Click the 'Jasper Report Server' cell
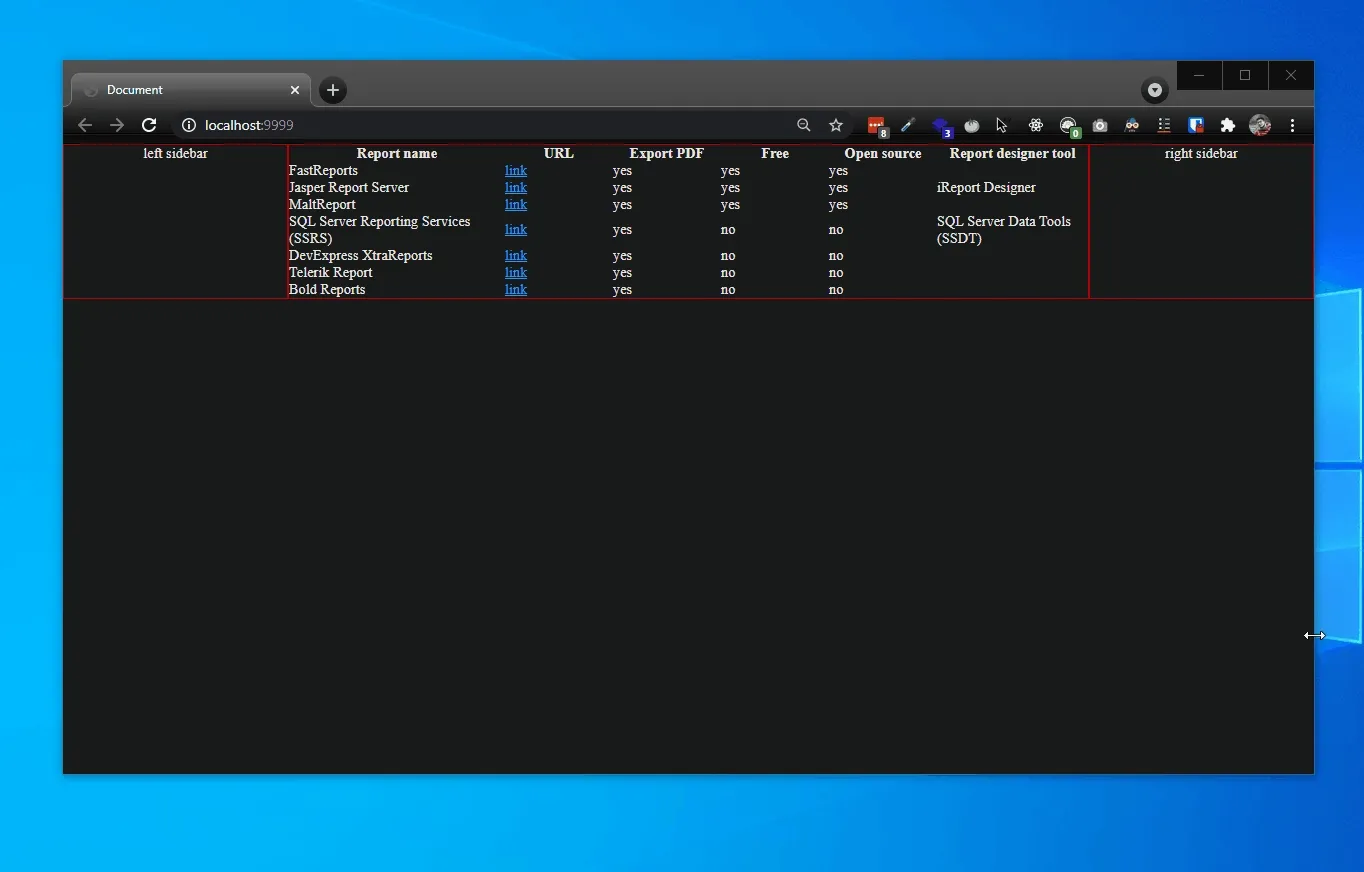Viewport: 1364px width, 872px height. (x=349, y=188)
